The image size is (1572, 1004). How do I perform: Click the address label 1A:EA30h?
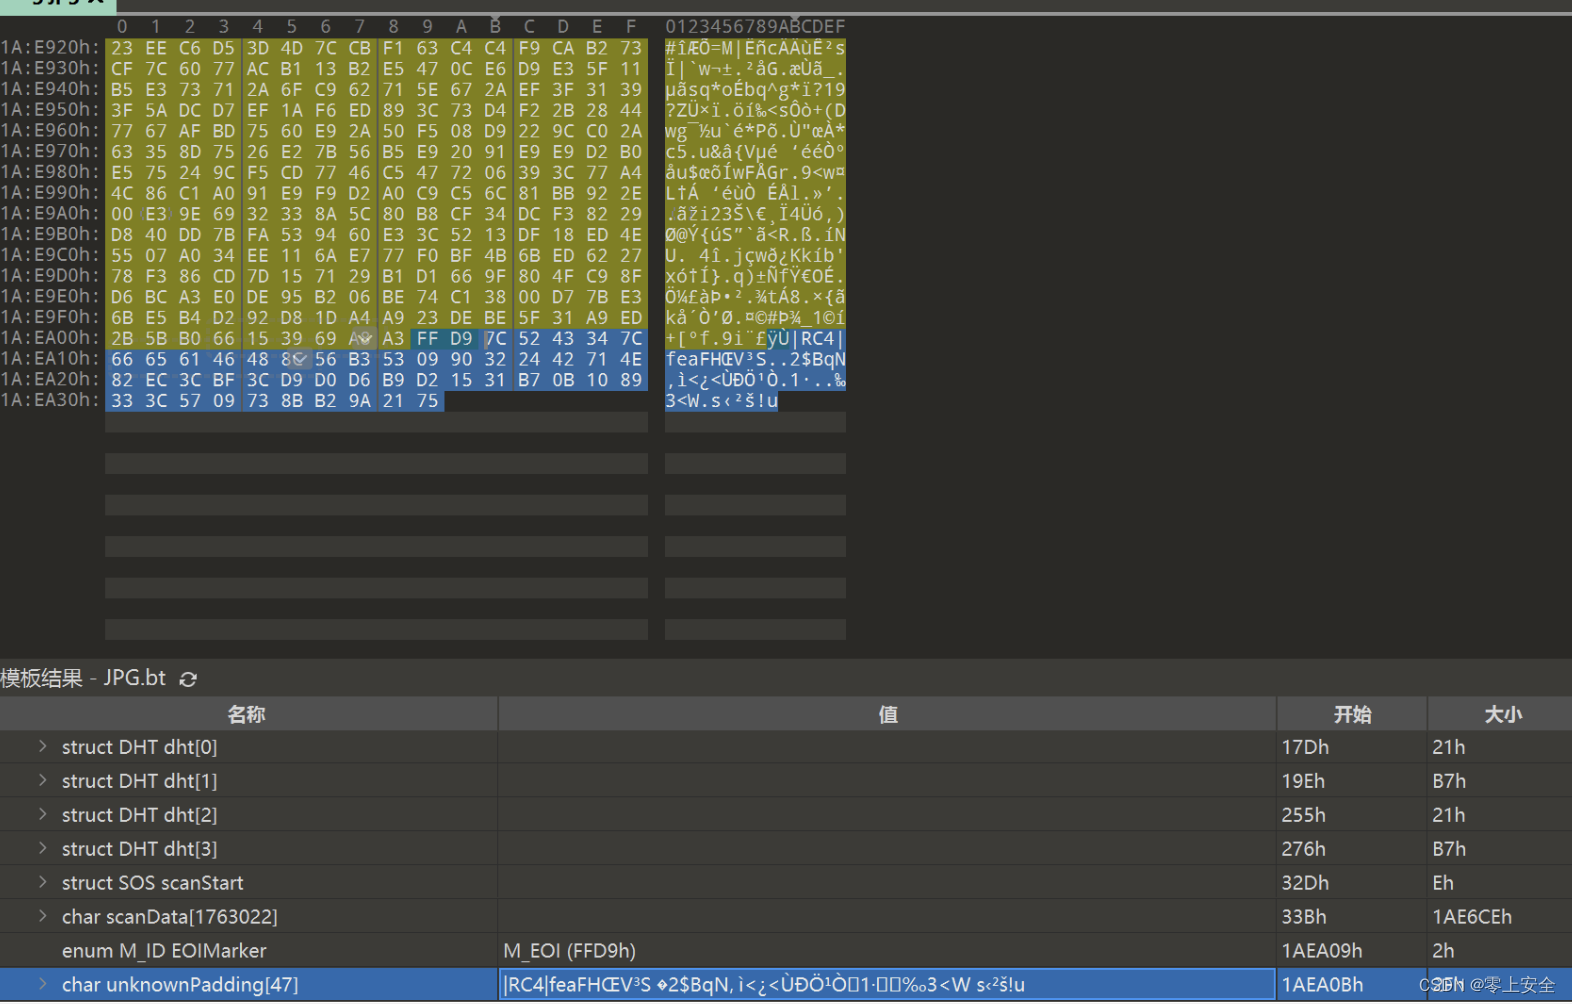coord(50,401)
